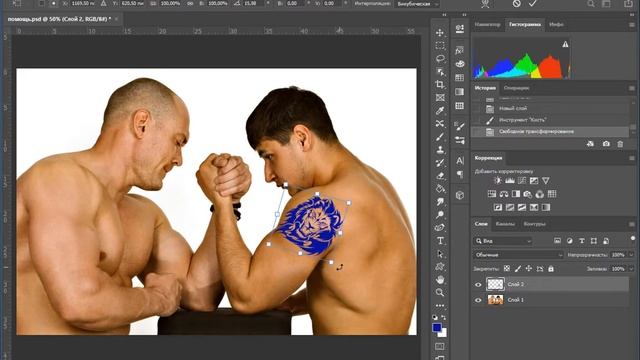The height and width of the screenshot is (360, 640).
Task: Select the Brush tool in toolbar
Action: 440,137
